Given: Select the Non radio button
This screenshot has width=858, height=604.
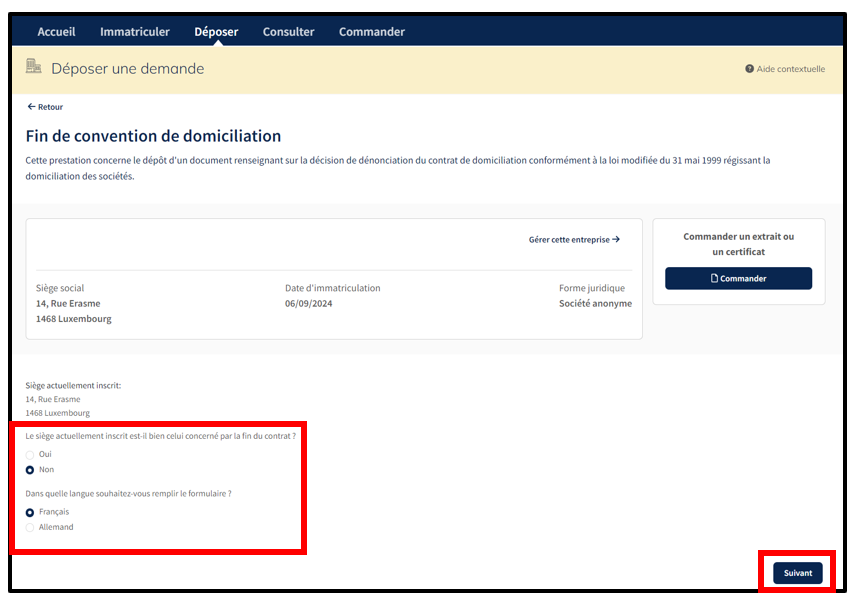Looking at the screenshot, I should click(30, 469).
